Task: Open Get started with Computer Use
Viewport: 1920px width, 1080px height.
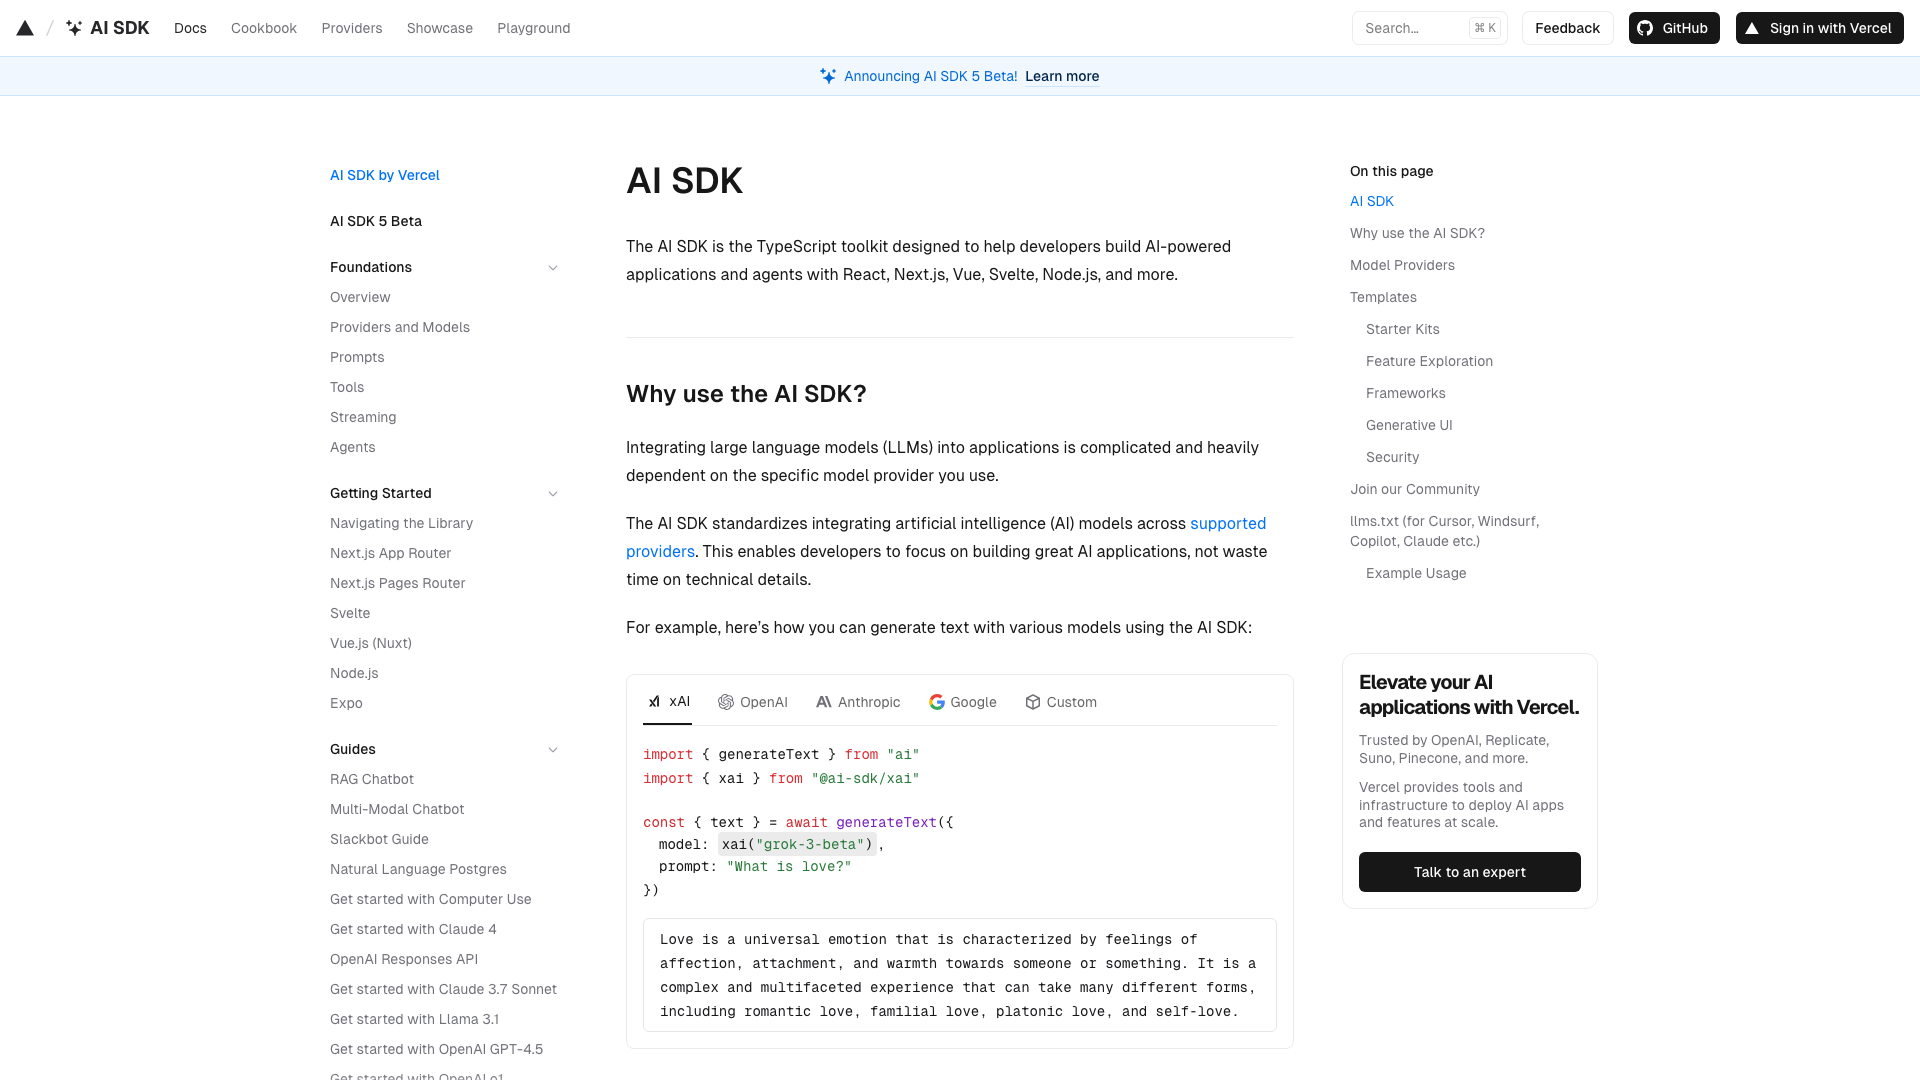Action: click(x=431, y=899)
